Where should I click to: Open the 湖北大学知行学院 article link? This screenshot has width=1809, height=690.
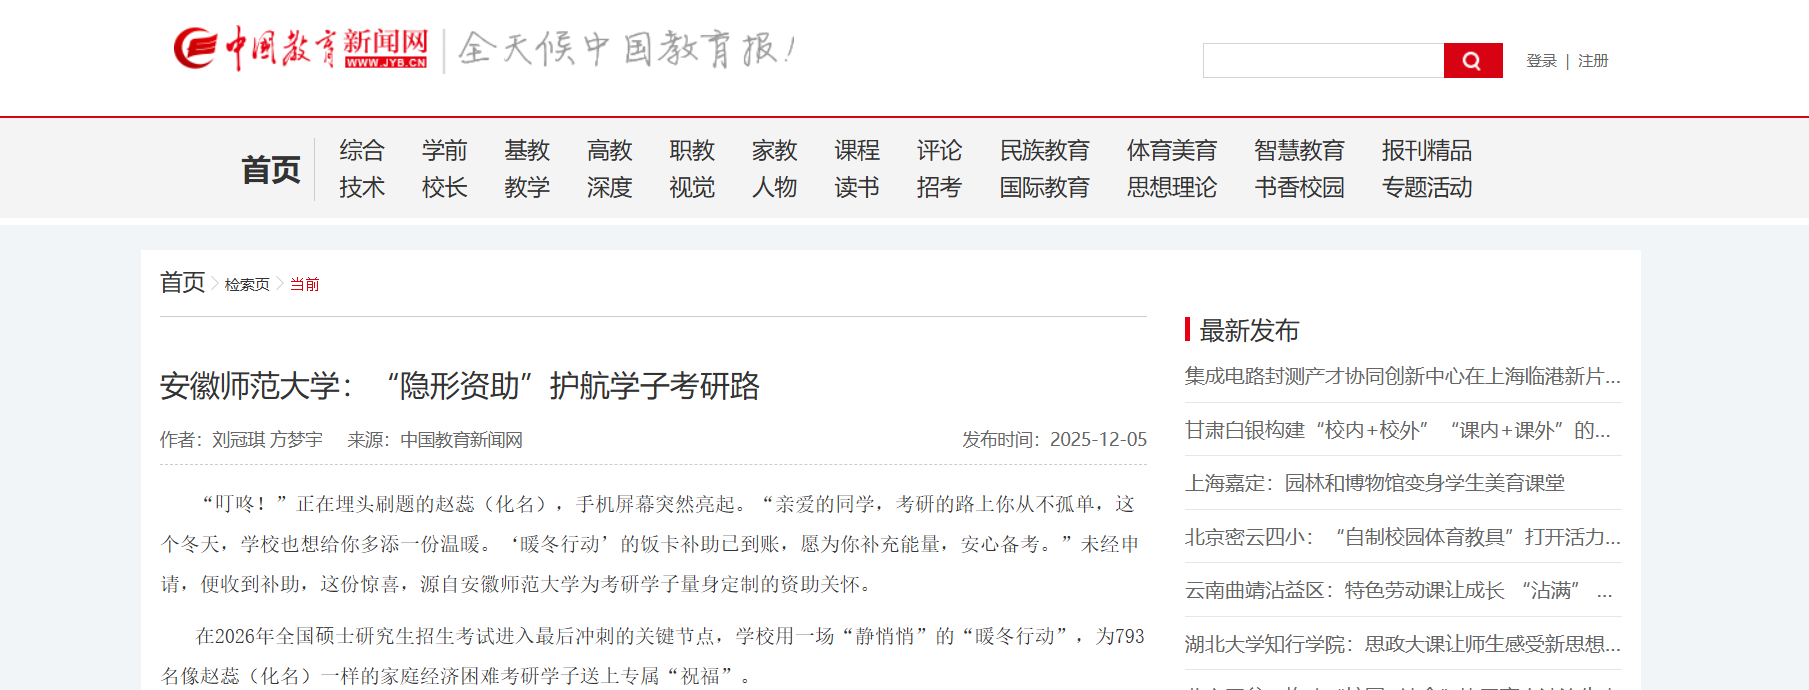[x=1402, y=644]
